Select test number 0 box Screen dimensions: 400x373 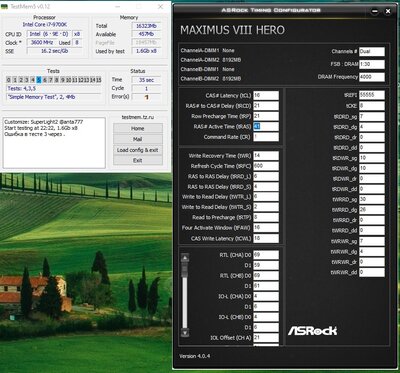click(x=9, y=80)
